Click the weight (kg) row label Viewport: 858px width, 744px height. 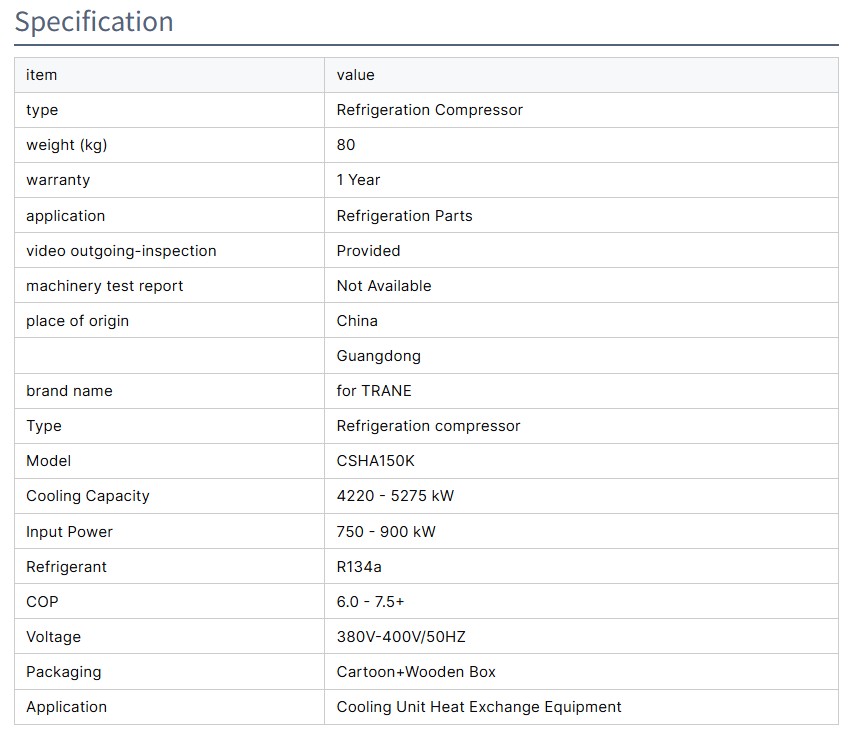tap(66, 145)
